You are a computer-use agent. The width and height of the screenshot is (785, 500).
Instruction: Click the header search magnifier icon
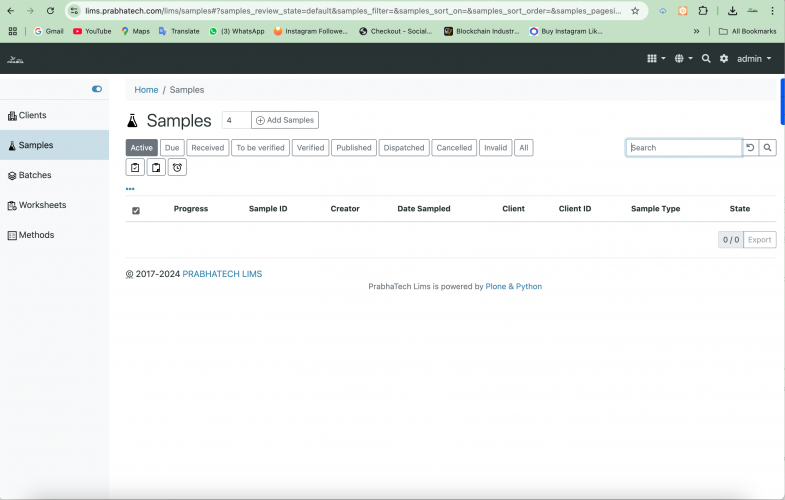coord(706,59)
